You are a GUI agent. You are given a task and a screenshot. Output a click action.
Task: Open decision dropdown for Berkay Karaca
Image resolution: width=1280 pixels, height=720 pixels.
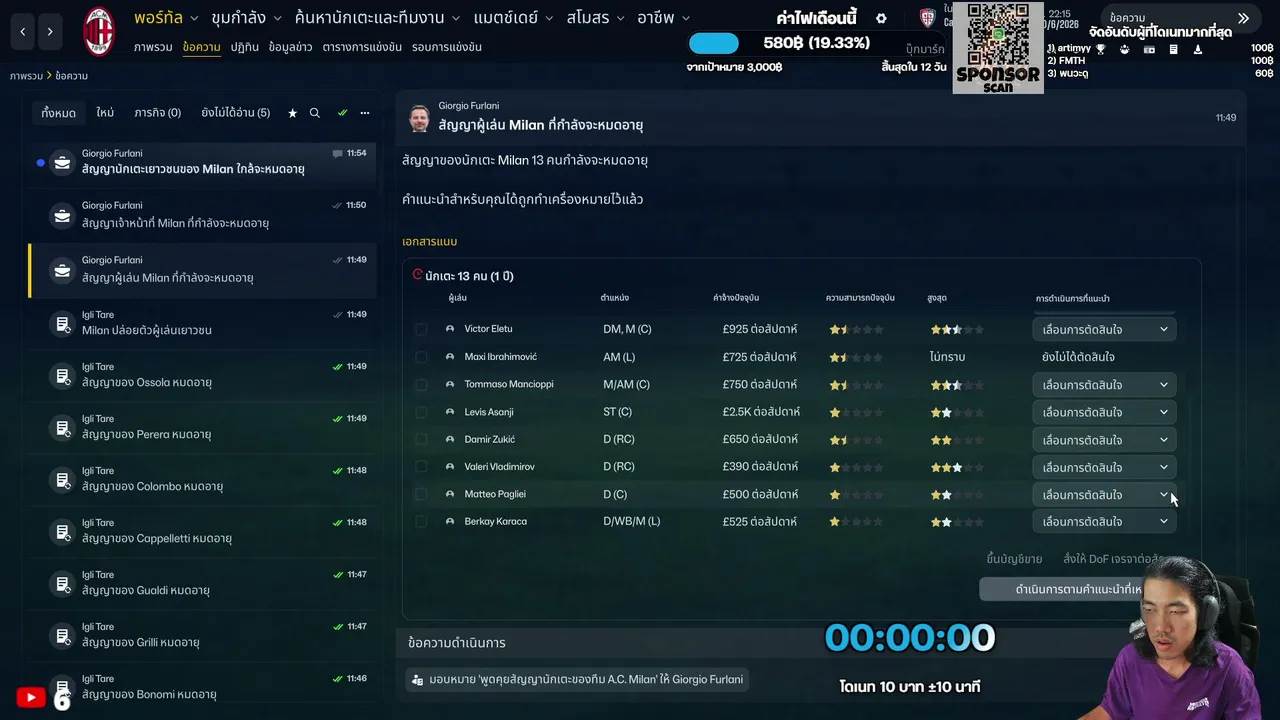[1104, 522]
